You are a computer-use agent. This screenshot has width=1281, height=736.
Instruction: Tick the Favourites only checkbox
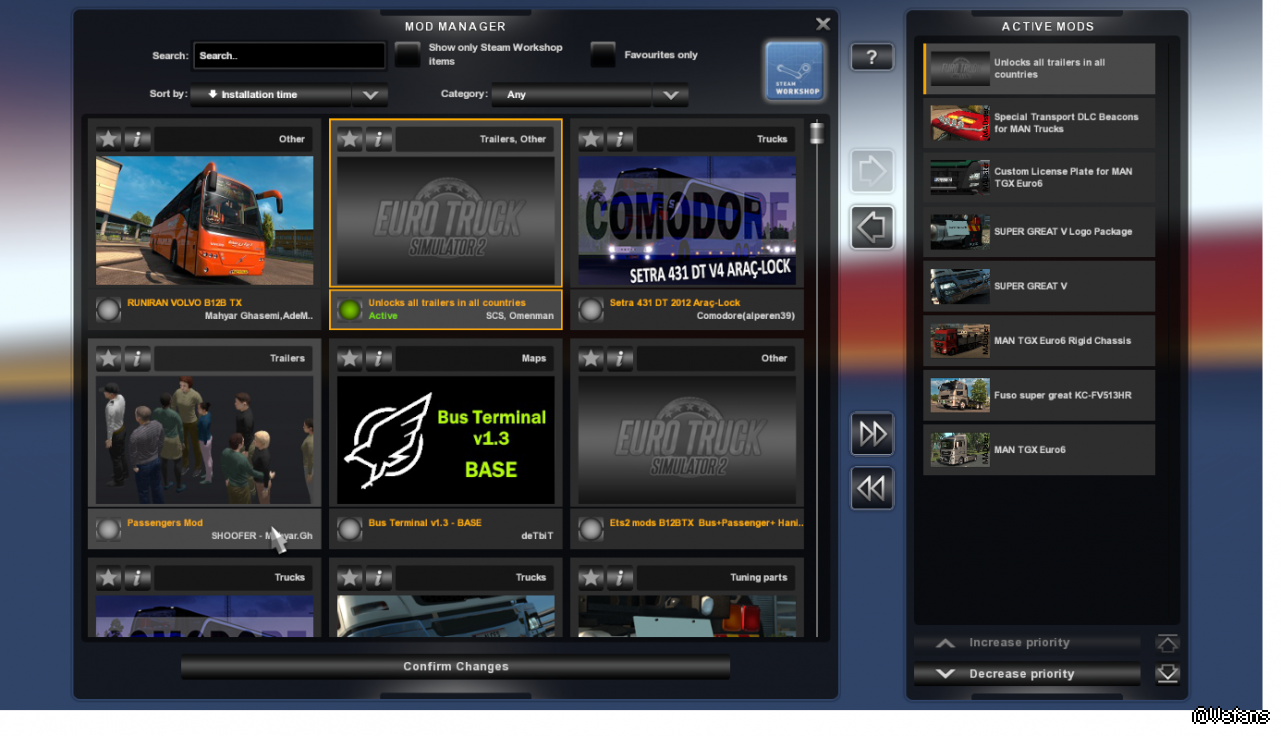point(603,55)
